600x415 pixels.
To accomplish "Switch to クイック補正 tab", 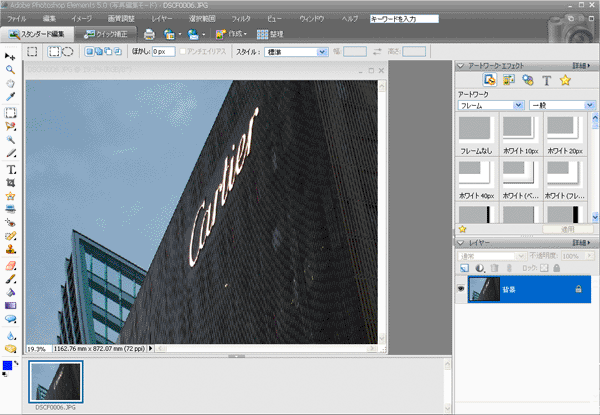I will [x=103, y=34].
